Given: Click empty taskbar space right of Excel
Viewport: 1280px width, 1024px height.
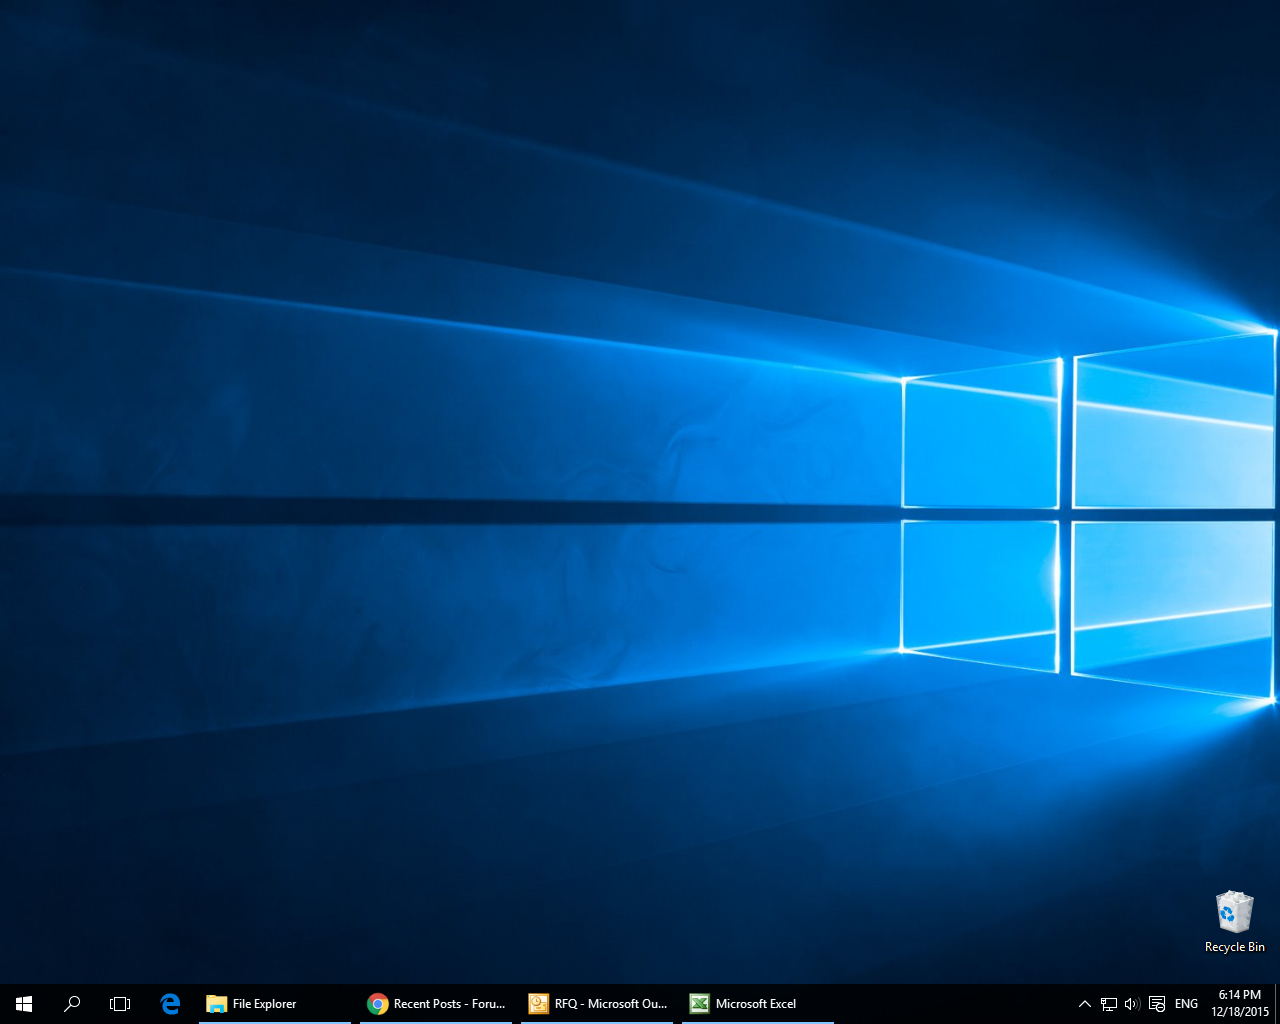Looking at the screenshot, I should pyautogui.click(x=950, y=1003).
